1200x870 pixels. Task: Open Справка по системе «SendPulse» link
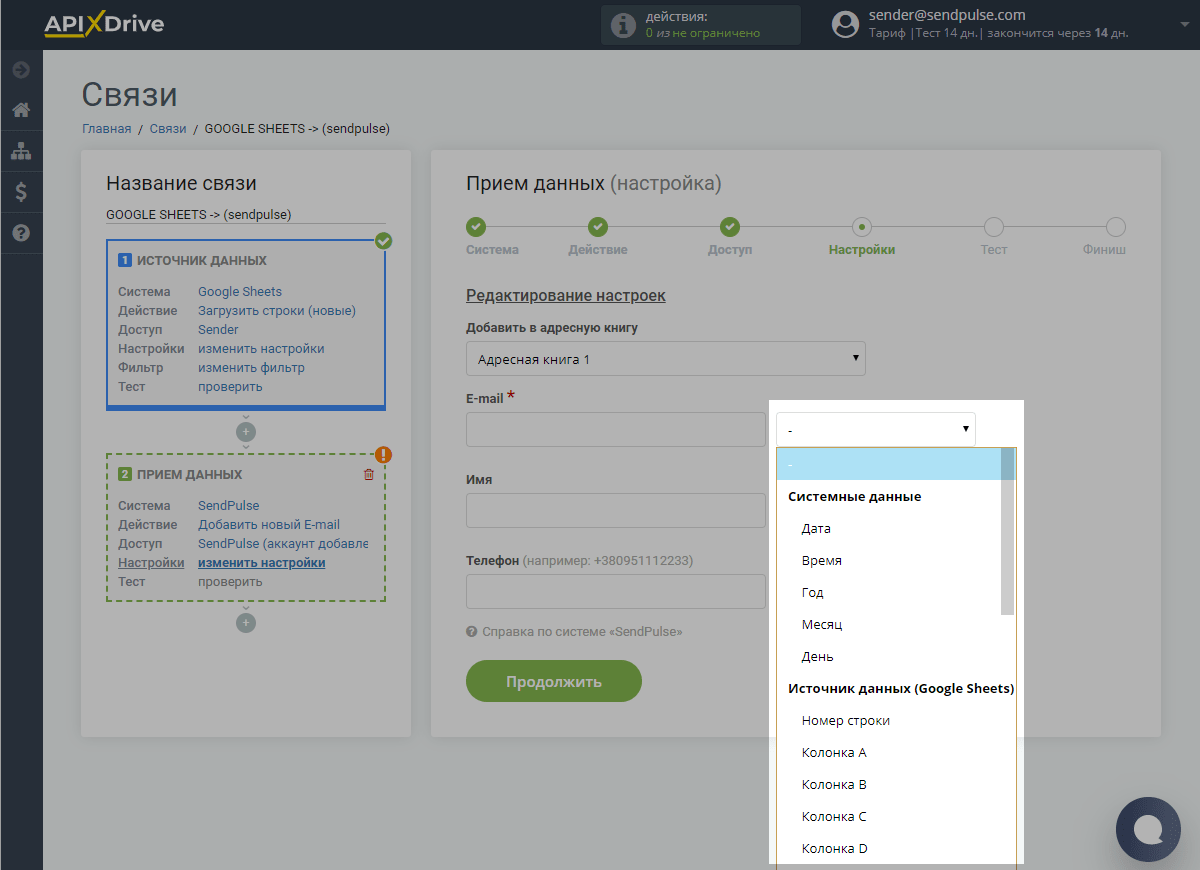tap(582, 632)
